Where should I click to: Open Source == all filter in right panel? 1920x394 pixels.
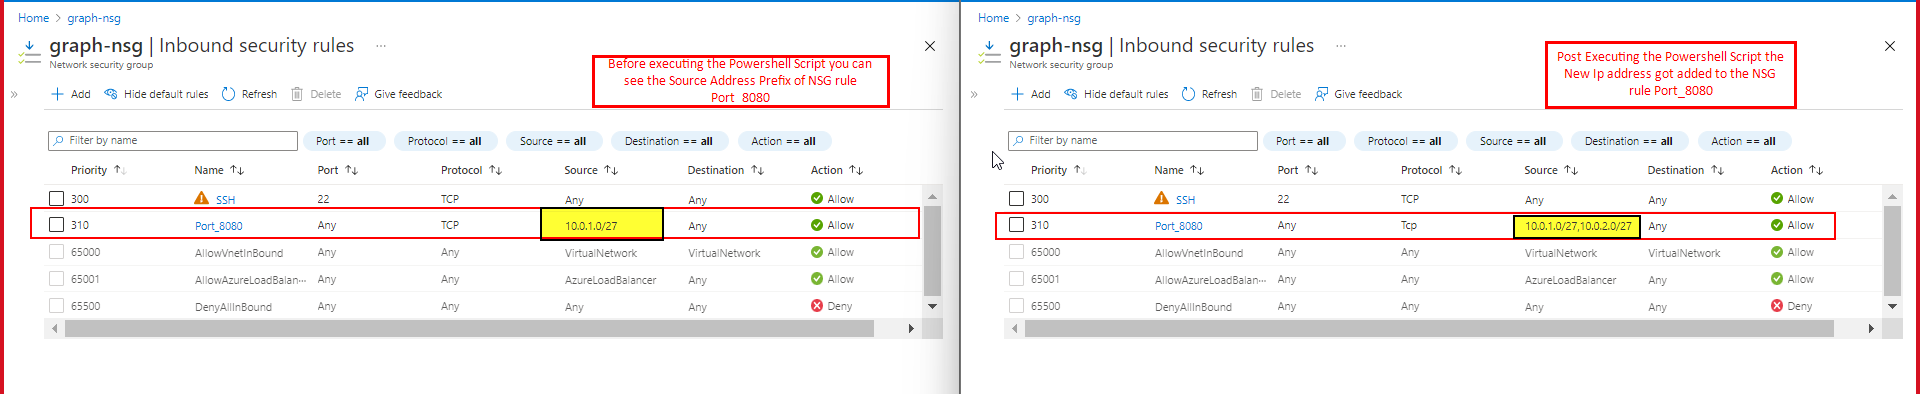click(1513, 141)
